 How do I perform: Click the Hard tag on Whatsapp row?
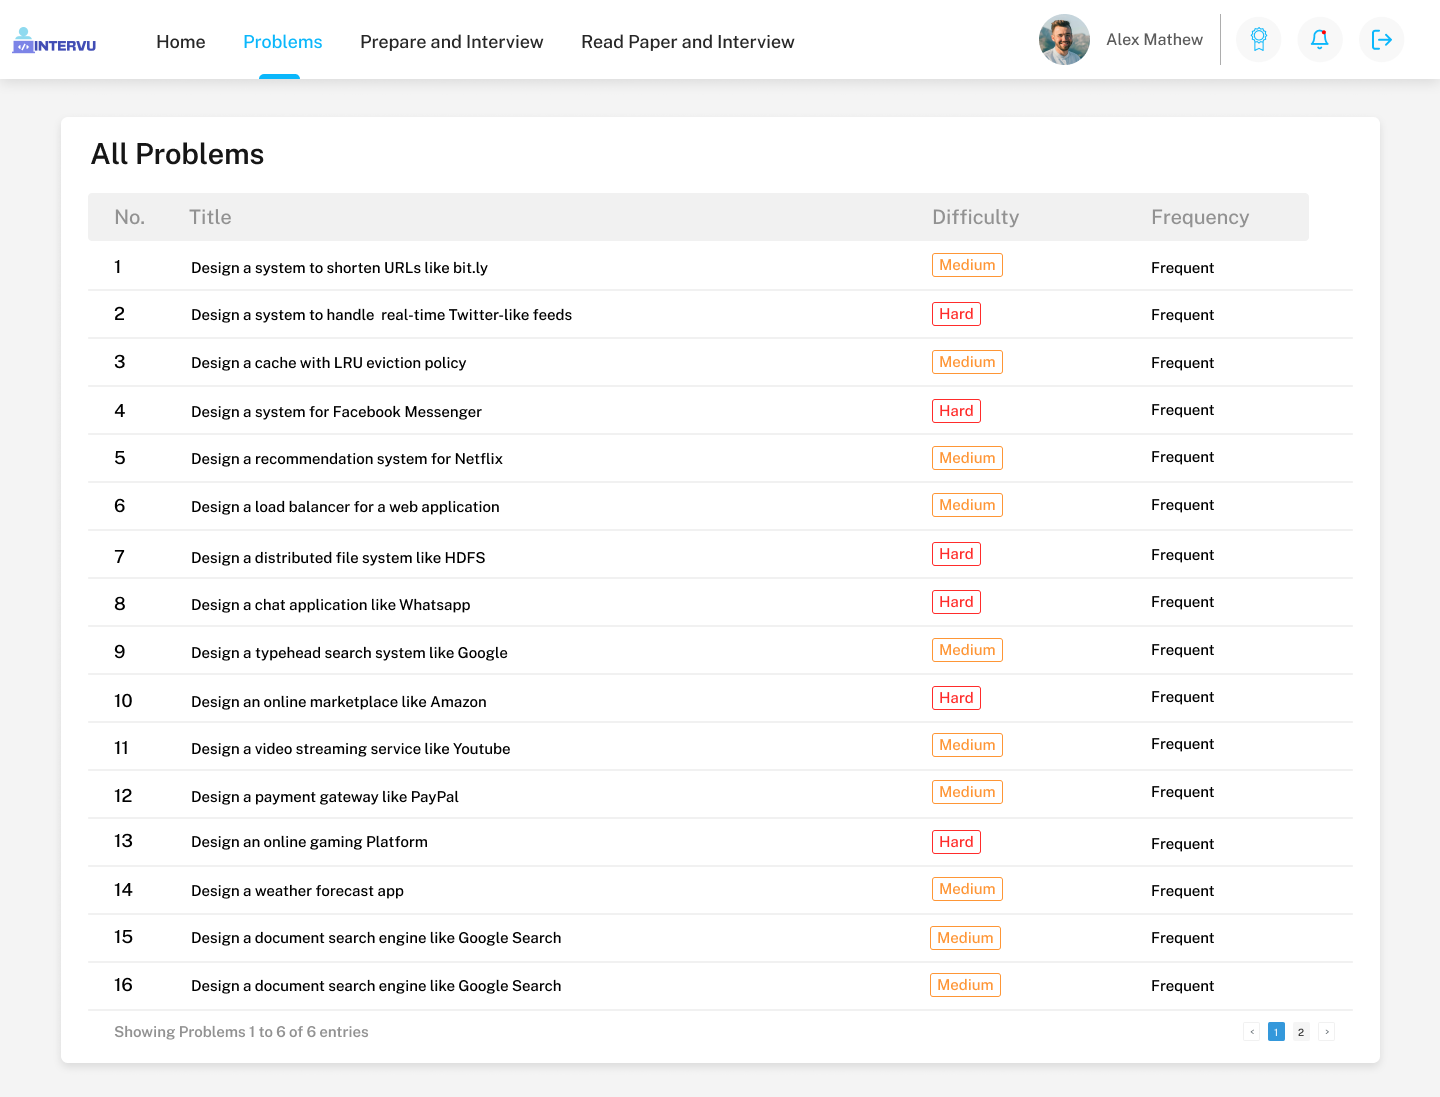pyautogui.click(x=956, y=602)
